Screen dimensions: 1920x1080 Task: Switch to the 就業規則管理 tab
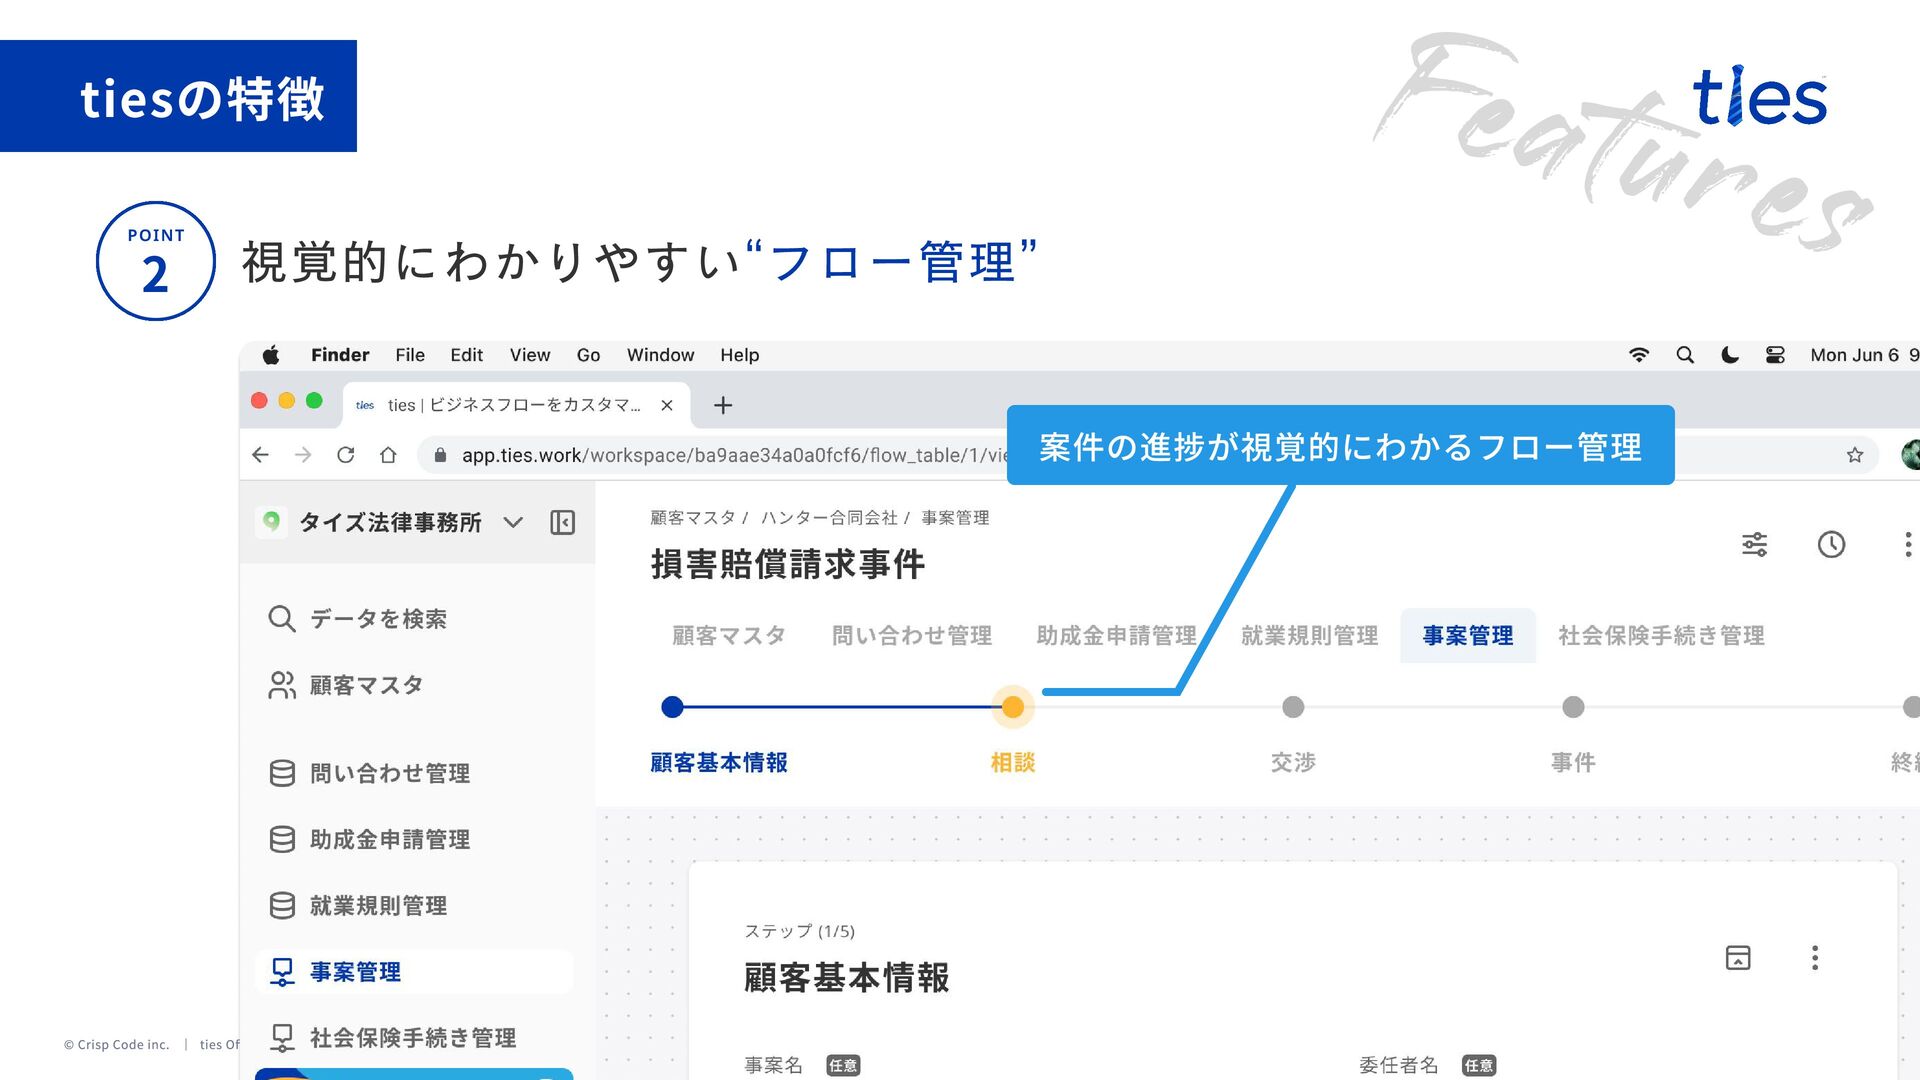pyautogui.click(x=1309, y=635)
